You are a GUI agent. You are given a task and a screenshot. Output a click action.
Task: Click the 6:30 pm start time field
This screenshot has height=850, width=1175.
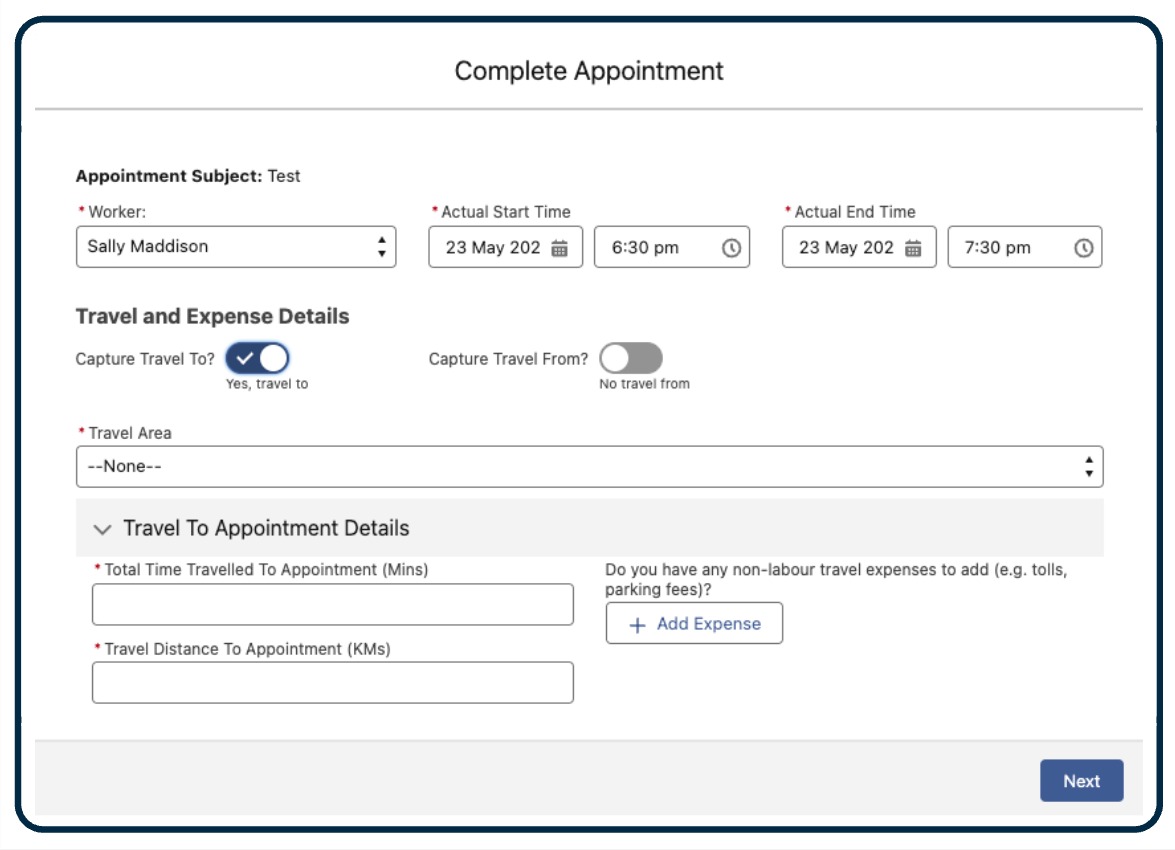pyautogui.click(x=656, y=248)
